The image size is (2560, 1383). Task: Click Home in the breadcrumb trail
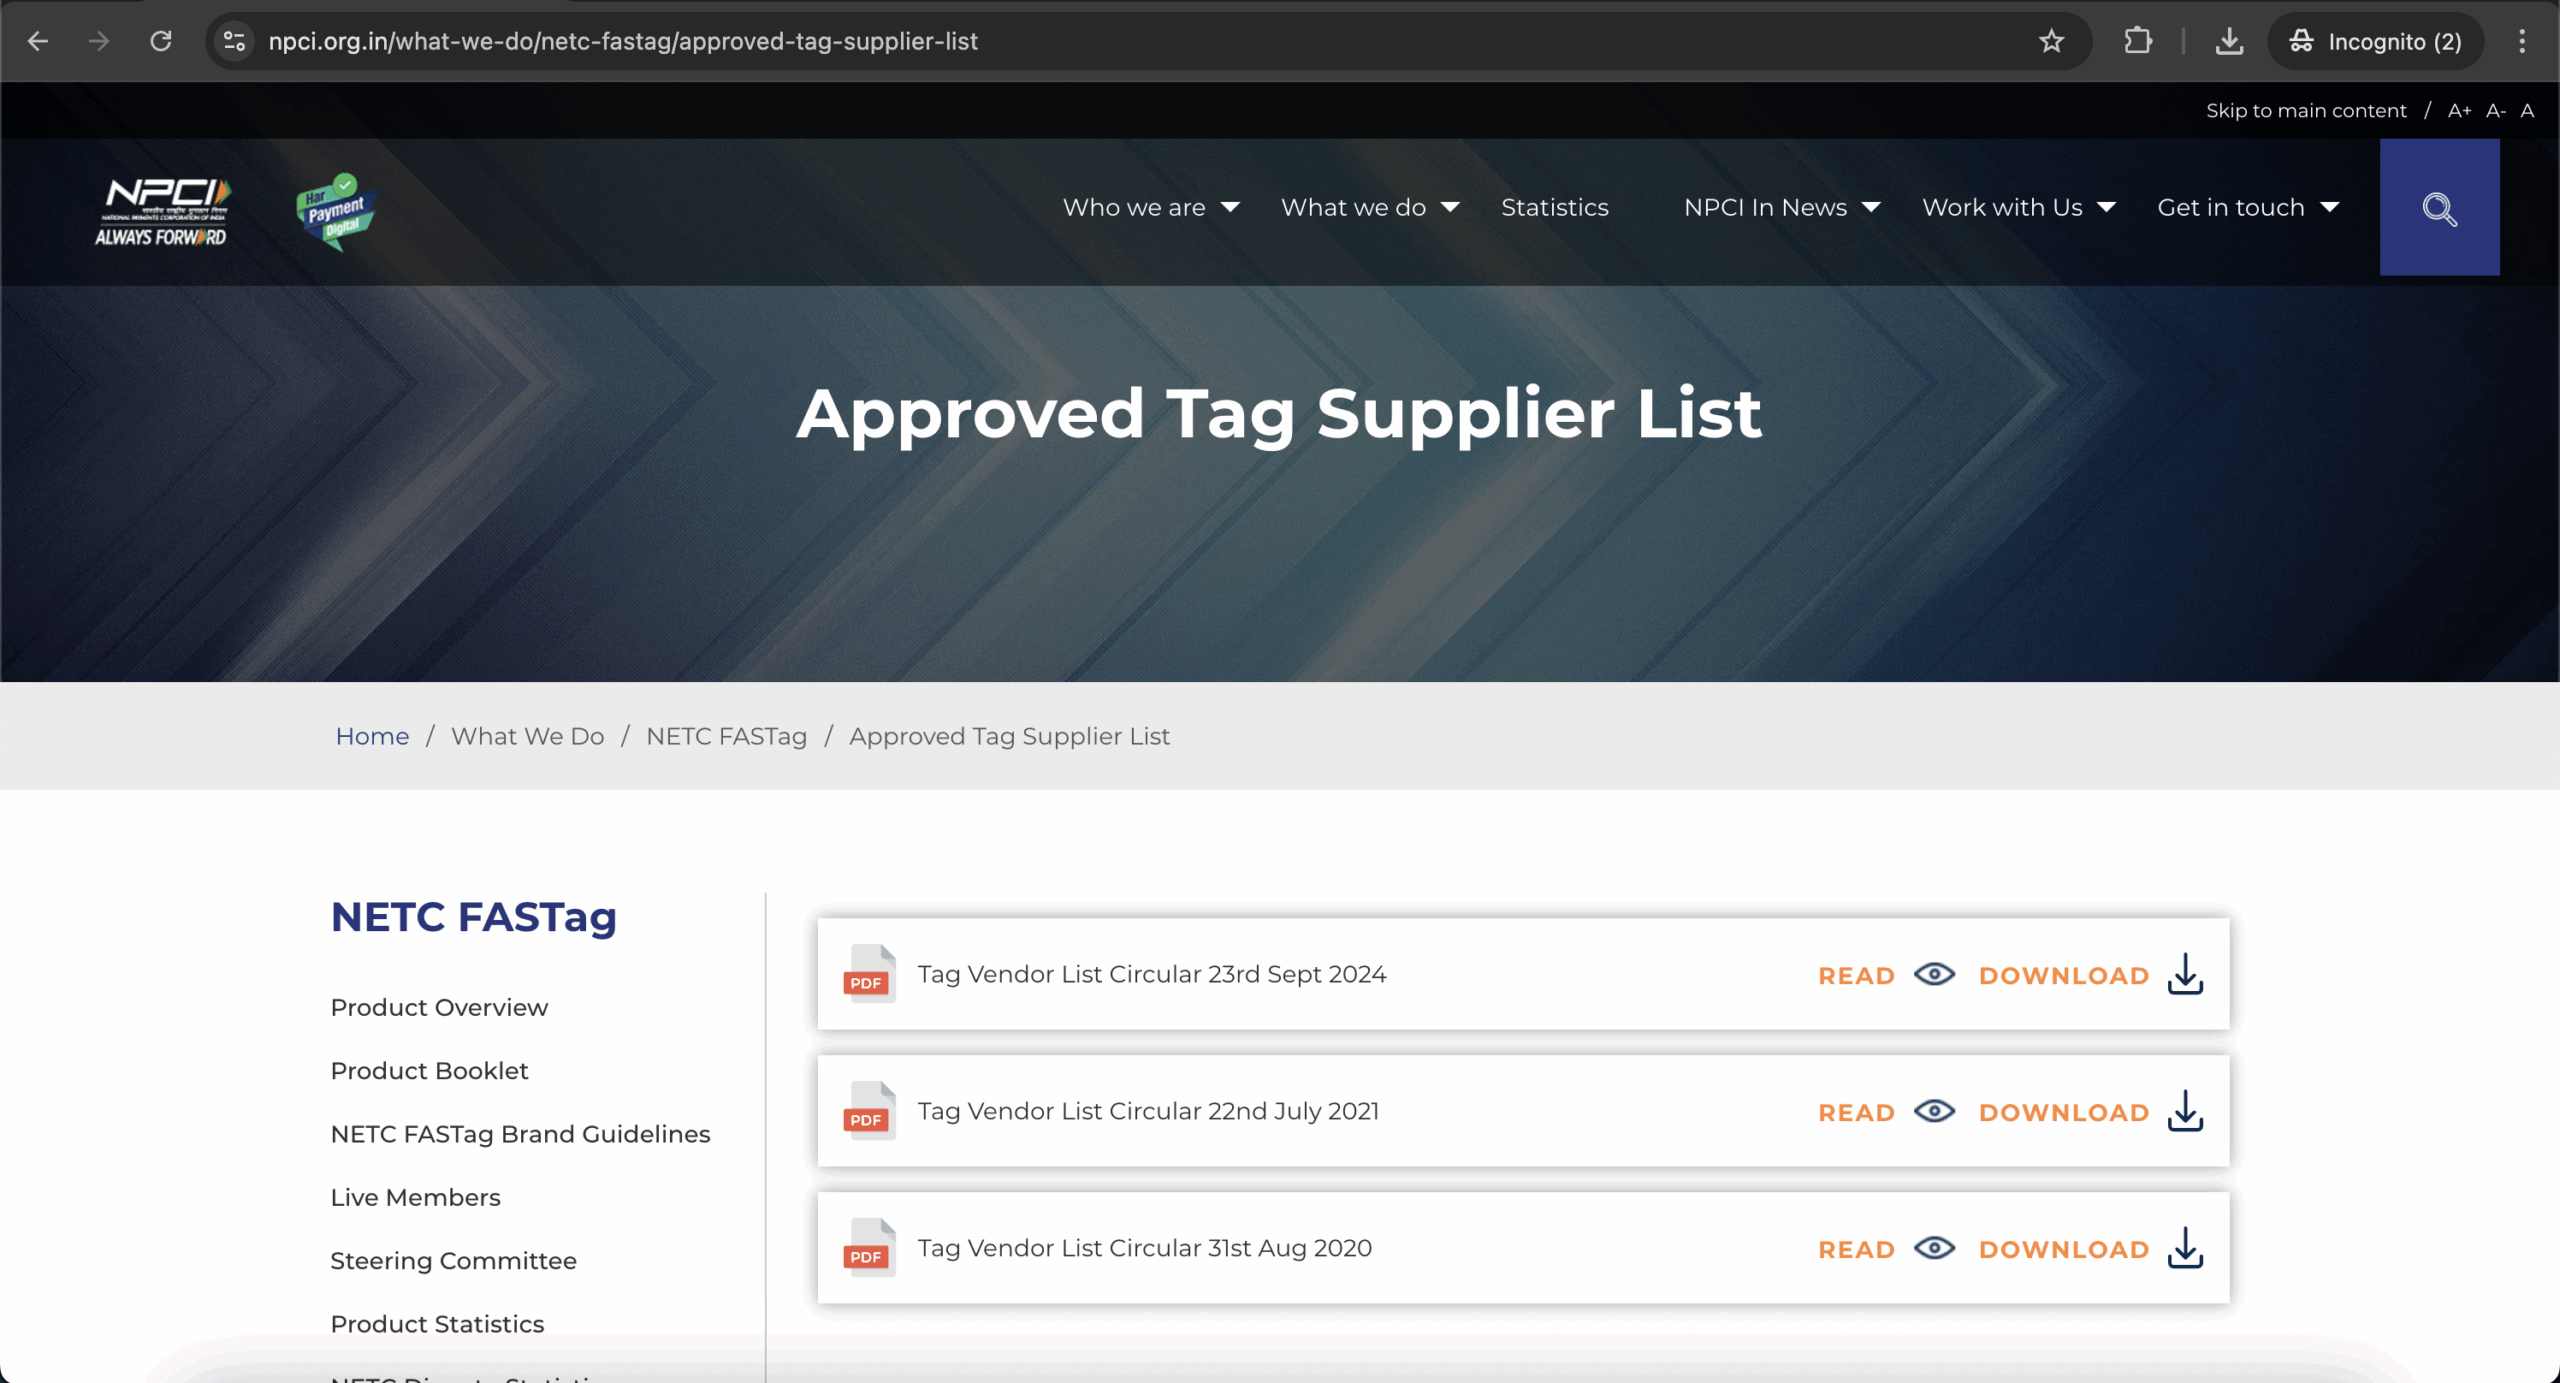371,736
